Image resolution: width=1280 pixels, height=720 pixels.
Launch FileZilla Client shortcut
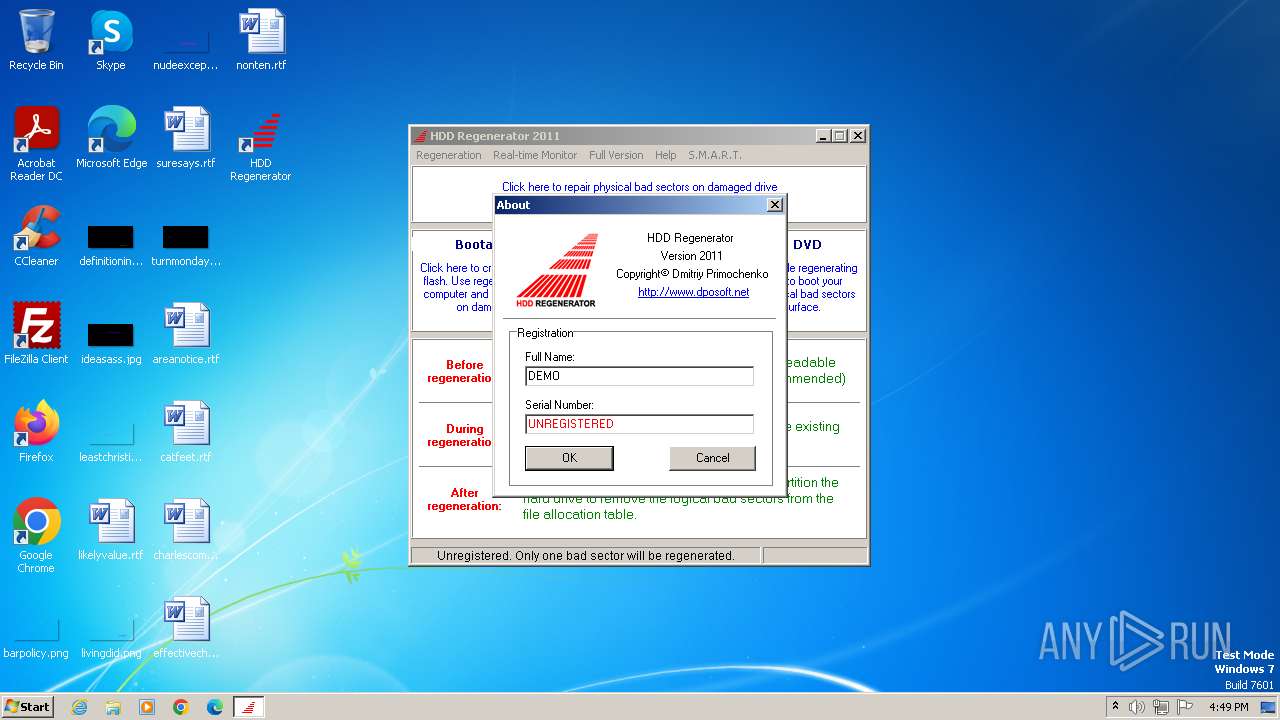tap(36, 334)
